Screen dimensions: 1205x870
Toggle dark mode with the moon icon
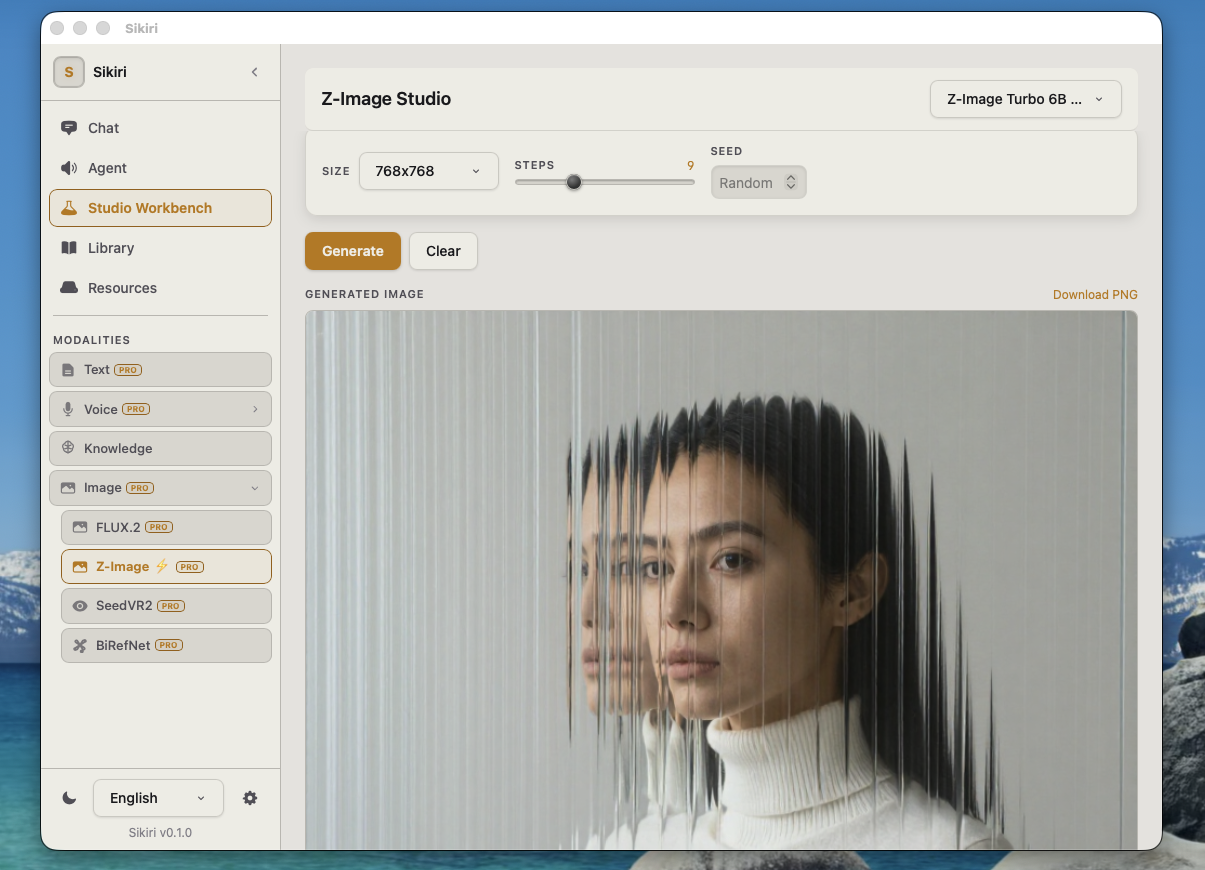click(x=69, y=798)
